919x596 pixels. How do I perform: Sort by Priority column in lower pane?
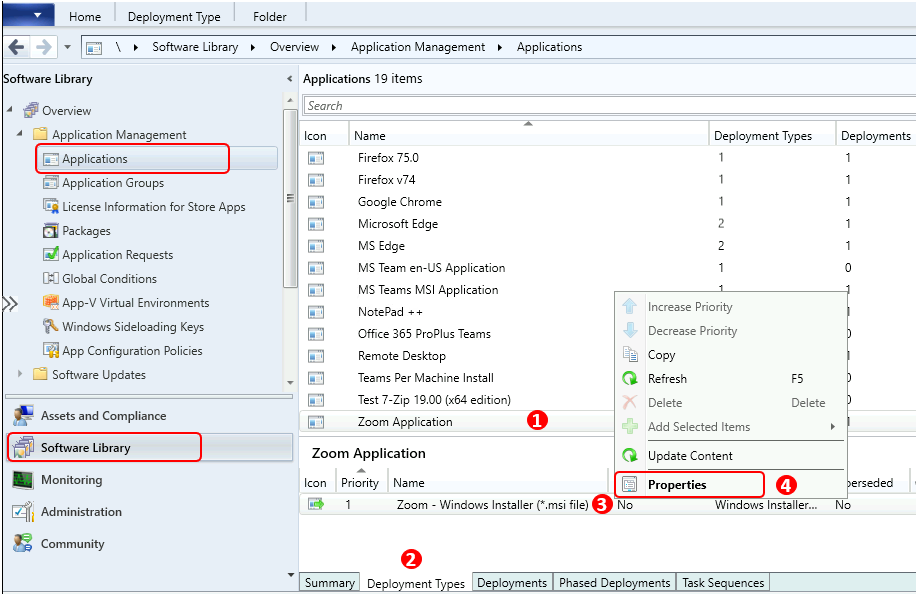pos(360,482)
